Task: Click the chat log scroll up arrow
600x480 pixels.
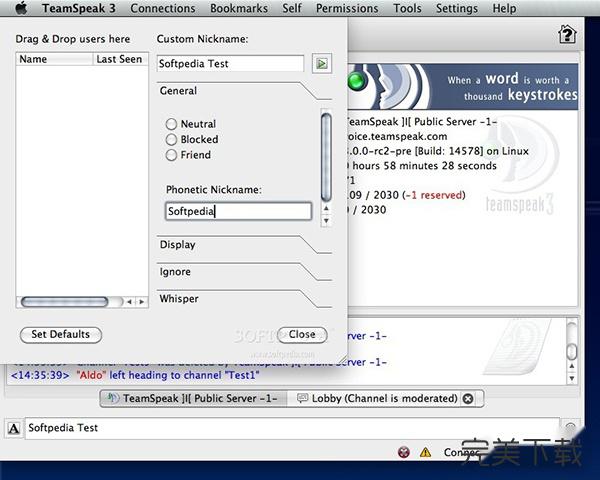Action: (x=572, y=366)
